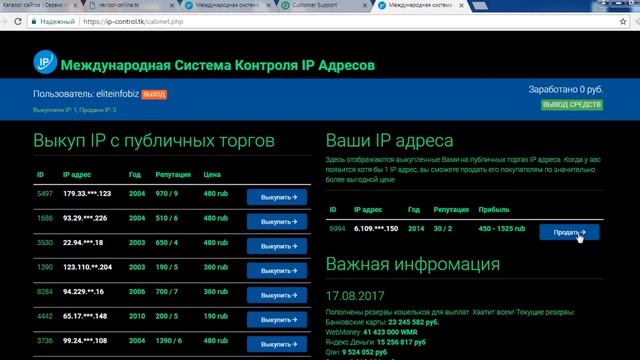Click the Прибыль column header
This screenshot has width=640, height=360.
[x=494, y=210]
